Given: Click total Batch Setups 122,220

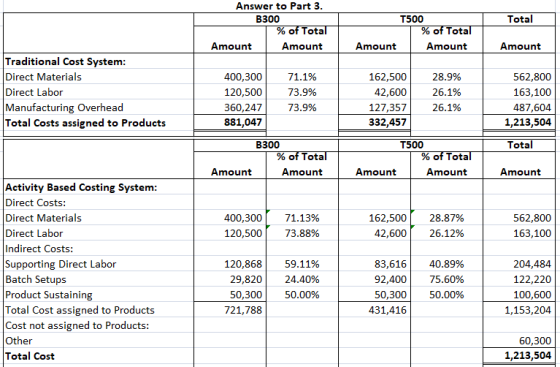Looking at the screenshot, I should click(x=532, y=279).
